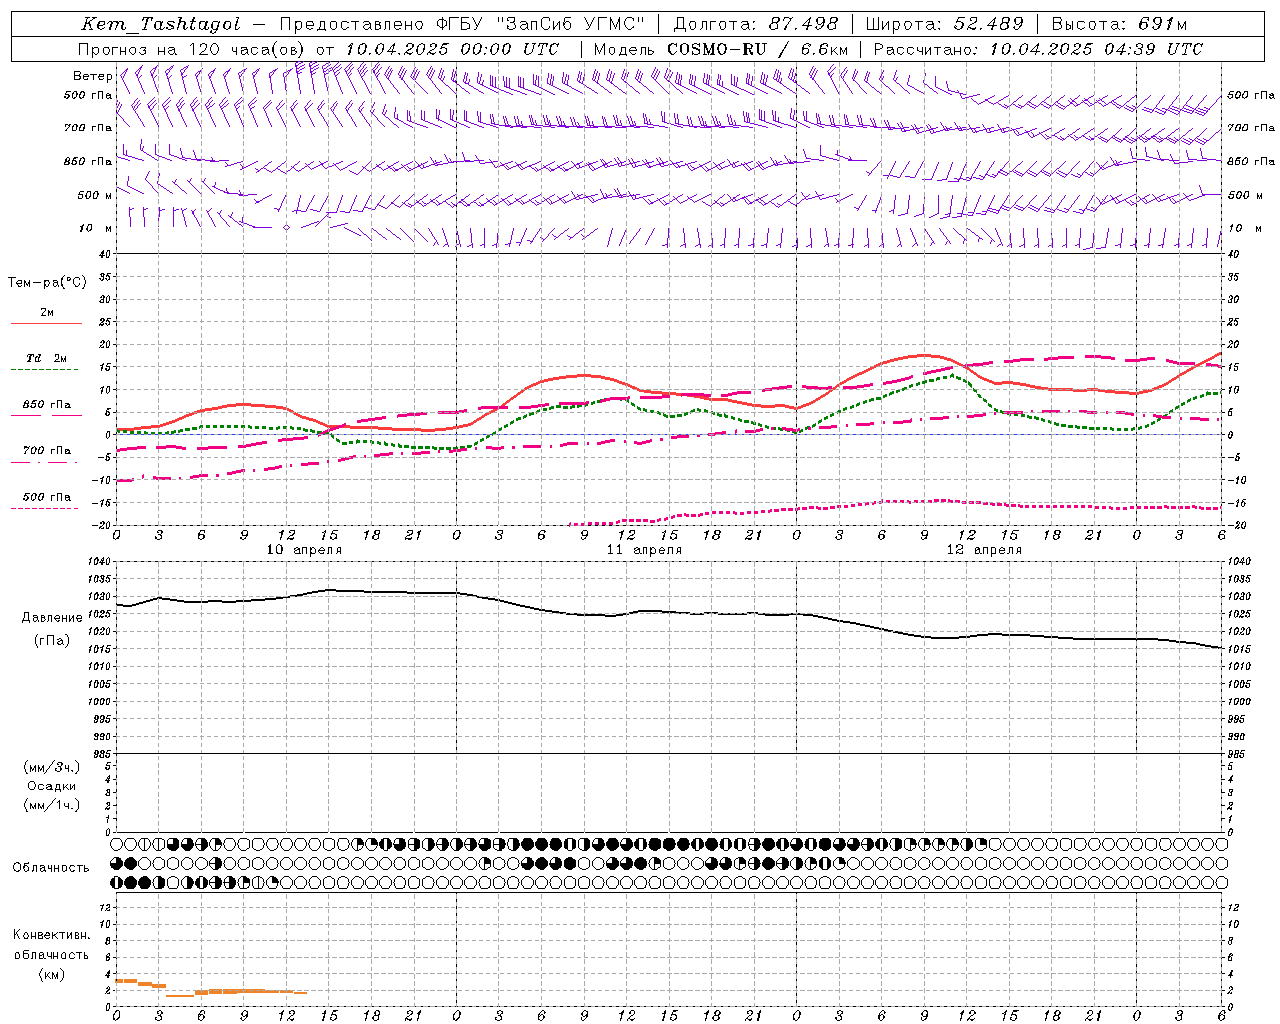Click the Конвективн. panel label
Image resolution: width=1280 pixels, height=1024 pixels.
pos(52,935)
